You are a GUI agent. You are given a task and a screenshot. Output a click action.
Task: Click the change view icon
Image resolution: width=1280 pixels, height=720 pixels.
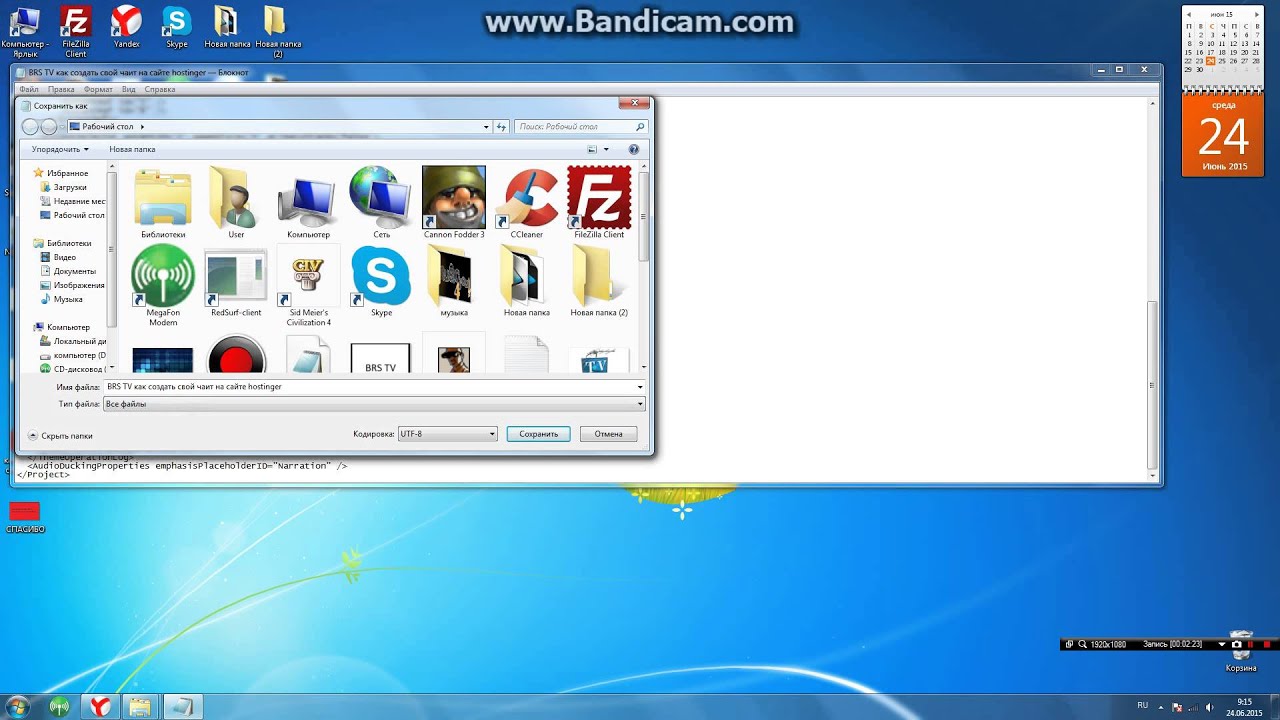(x=592, y=149)
